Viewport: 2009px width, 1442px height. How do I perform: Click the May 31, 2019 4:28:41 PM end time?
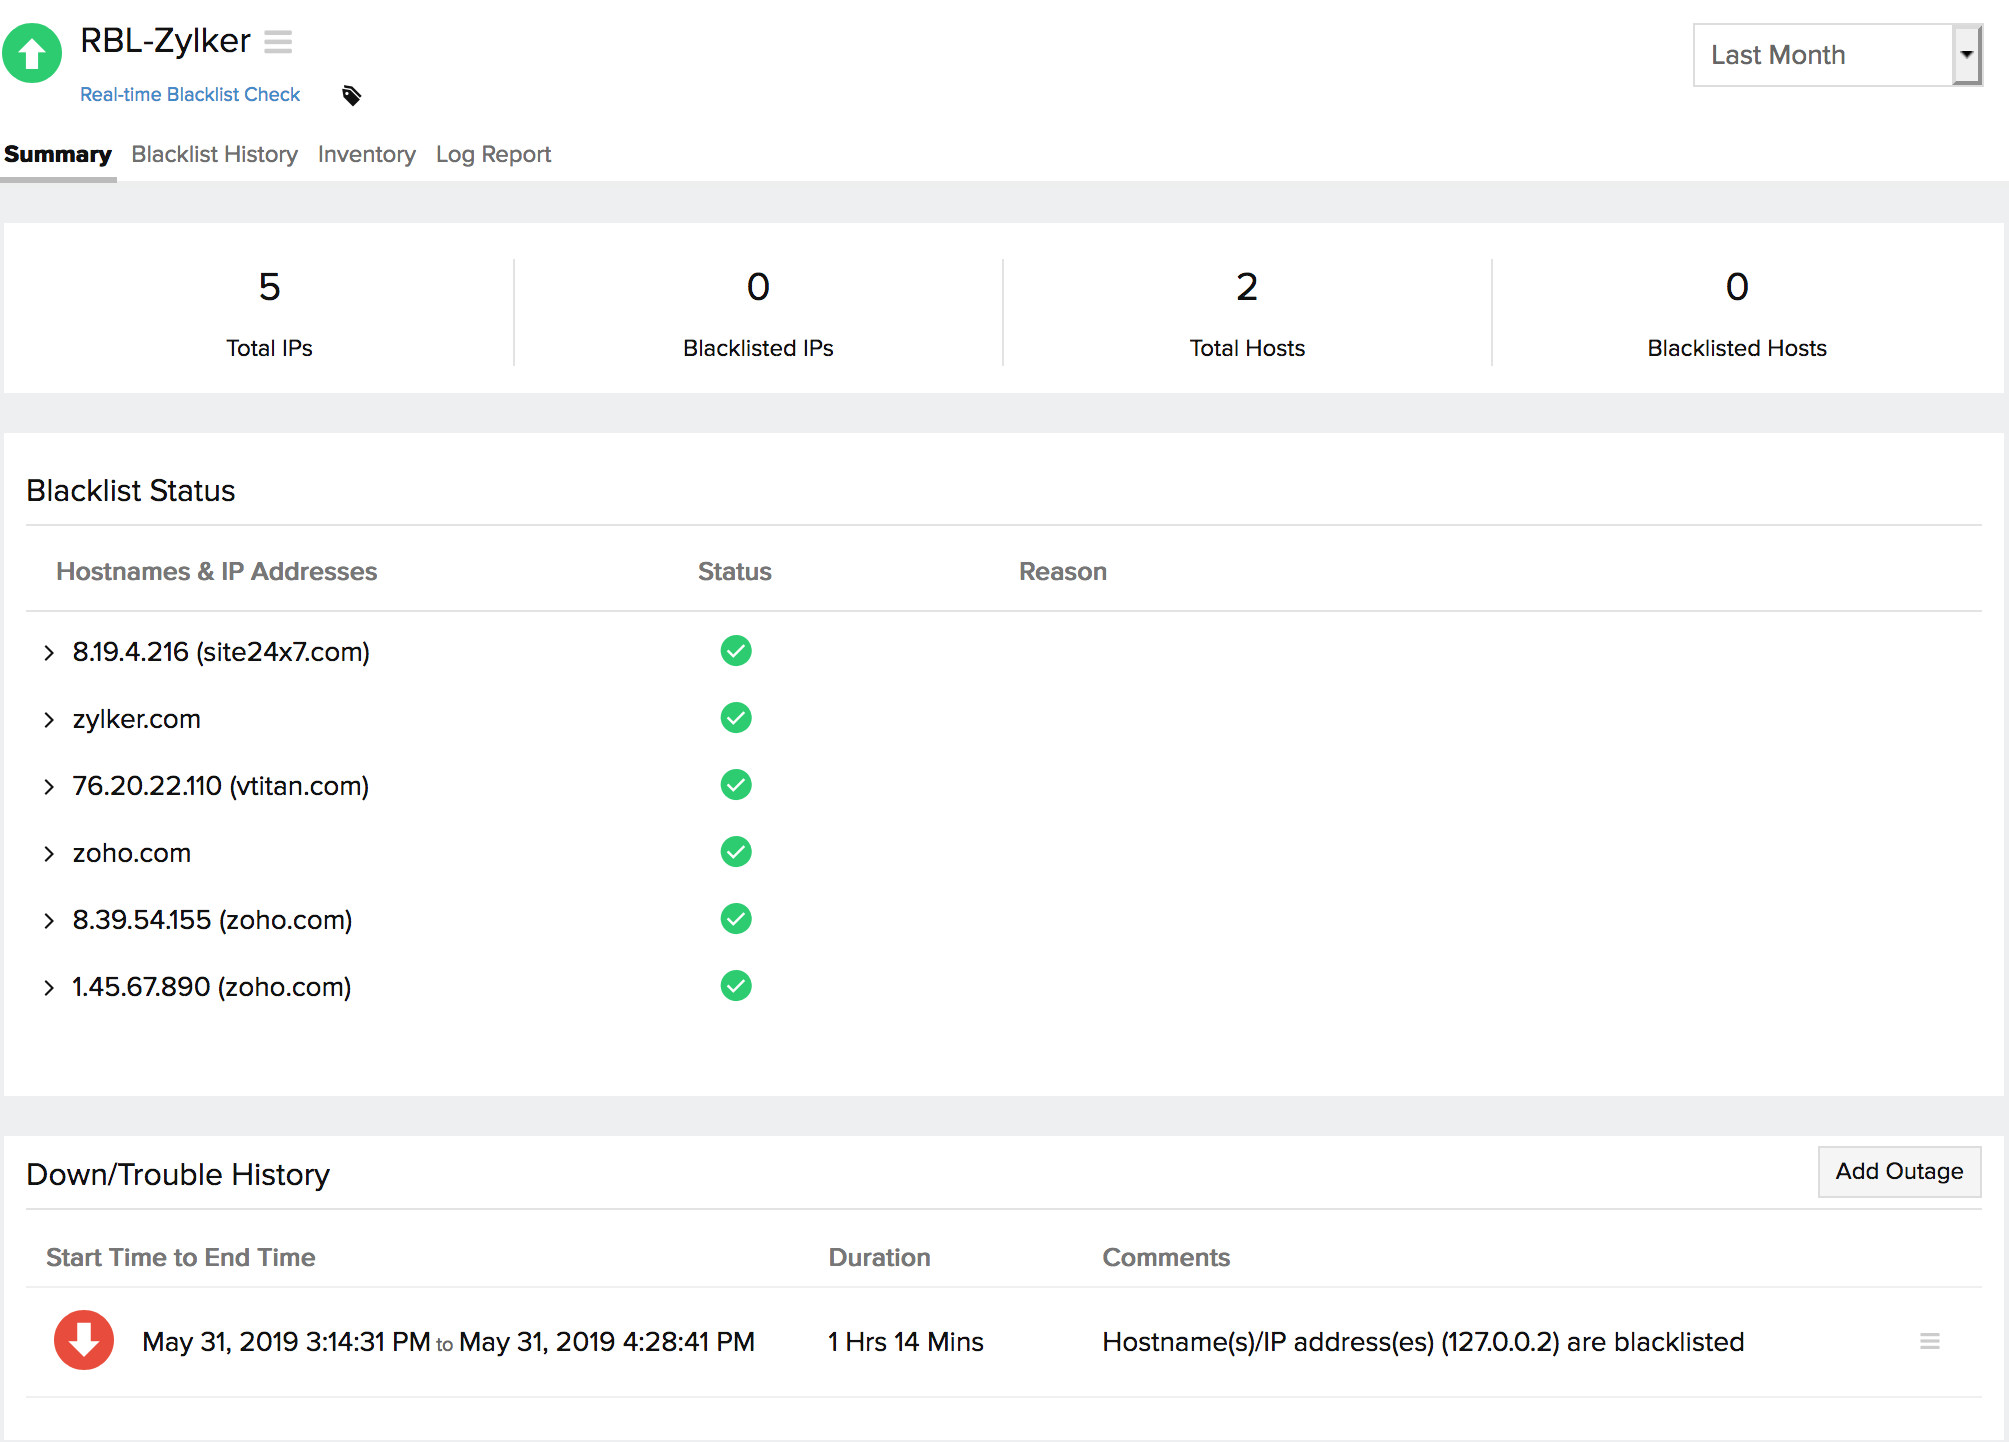coord(607,1341)
